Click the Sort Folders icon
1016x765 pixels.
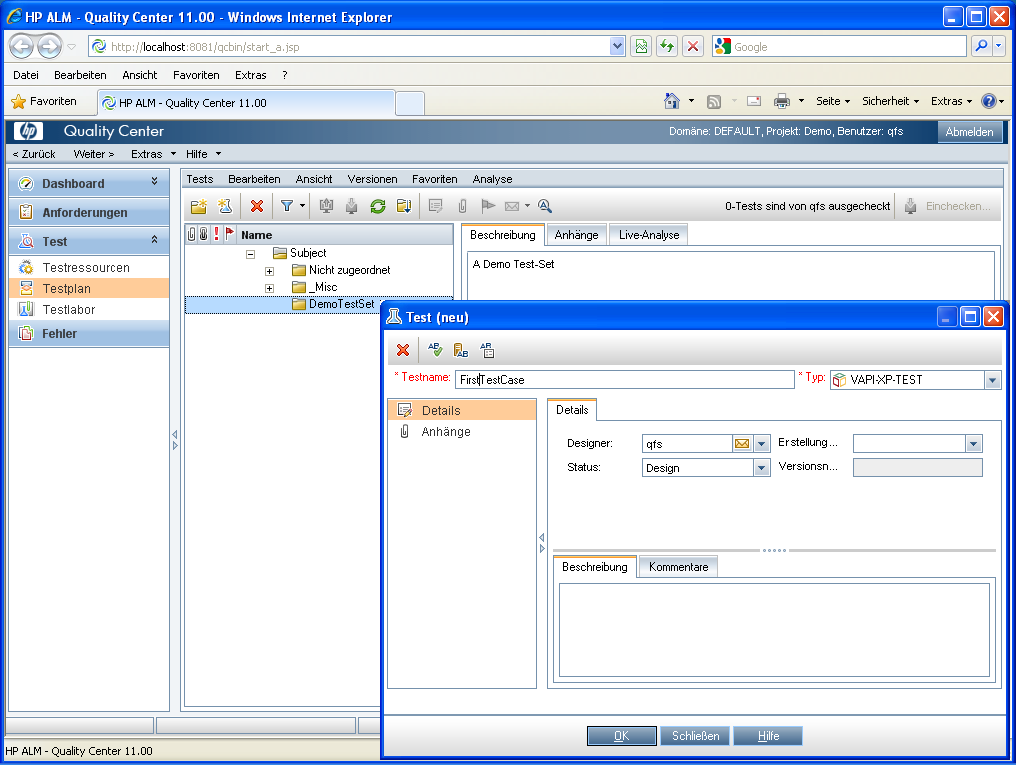click(404, 206)
